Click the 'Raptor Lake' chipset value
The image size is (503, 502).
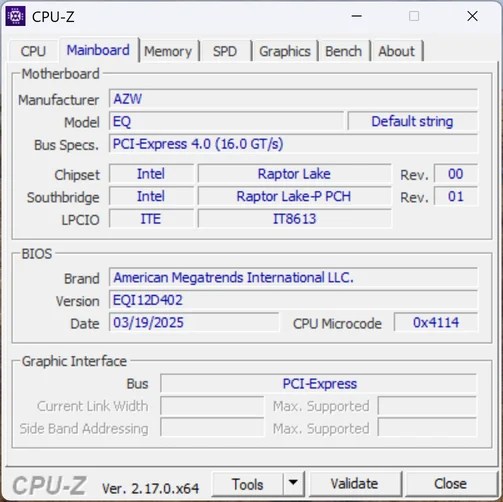click(x=294, y=174)
